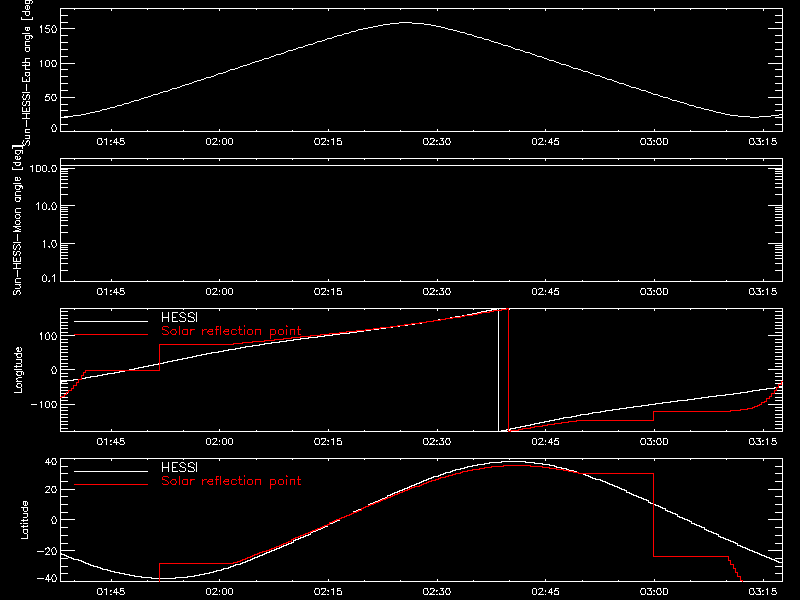Click red legend line sample in Latitude plot
Image resolution: width=800 pixels, height=600 pixels.
(111, 484)
